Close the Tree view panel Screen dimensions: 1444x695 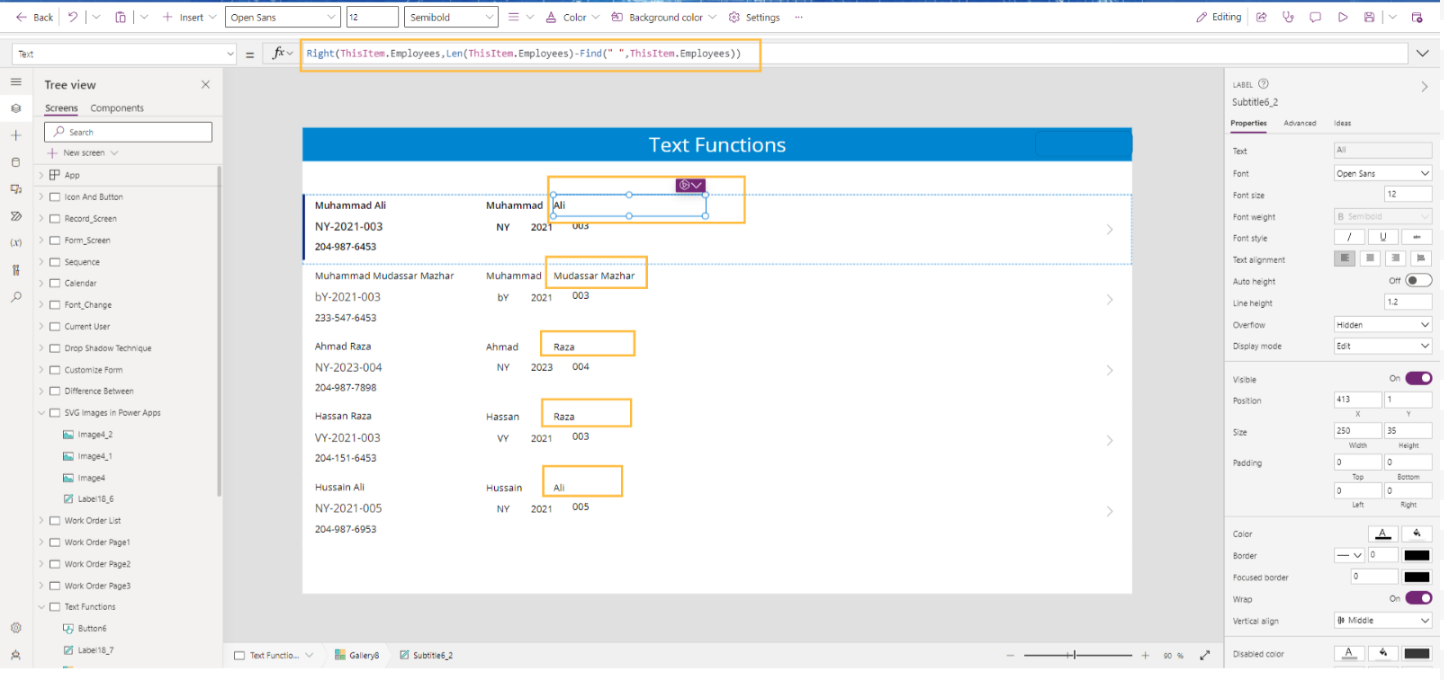coord(206,85)
